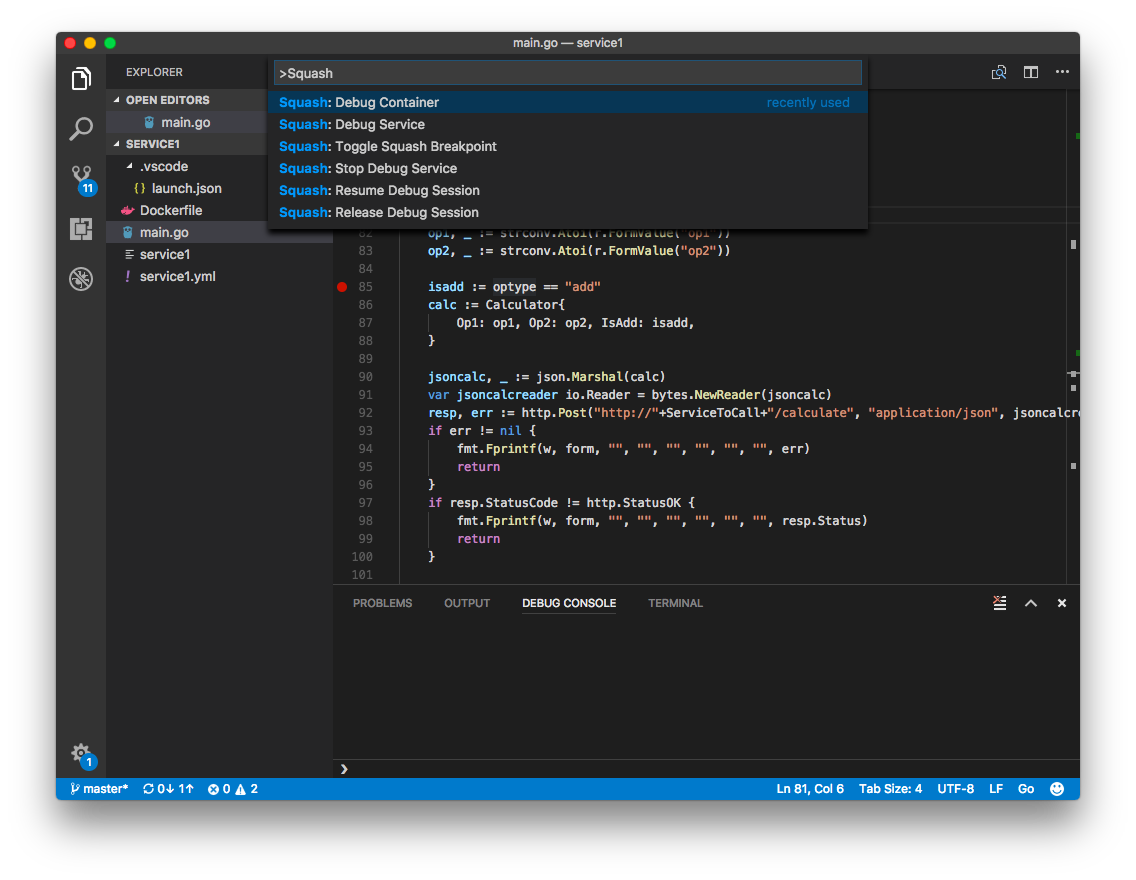This screenshot has width=1136, height=880.
Task: Click the word "Calculator" on line 86
Action: coord(522,305)
